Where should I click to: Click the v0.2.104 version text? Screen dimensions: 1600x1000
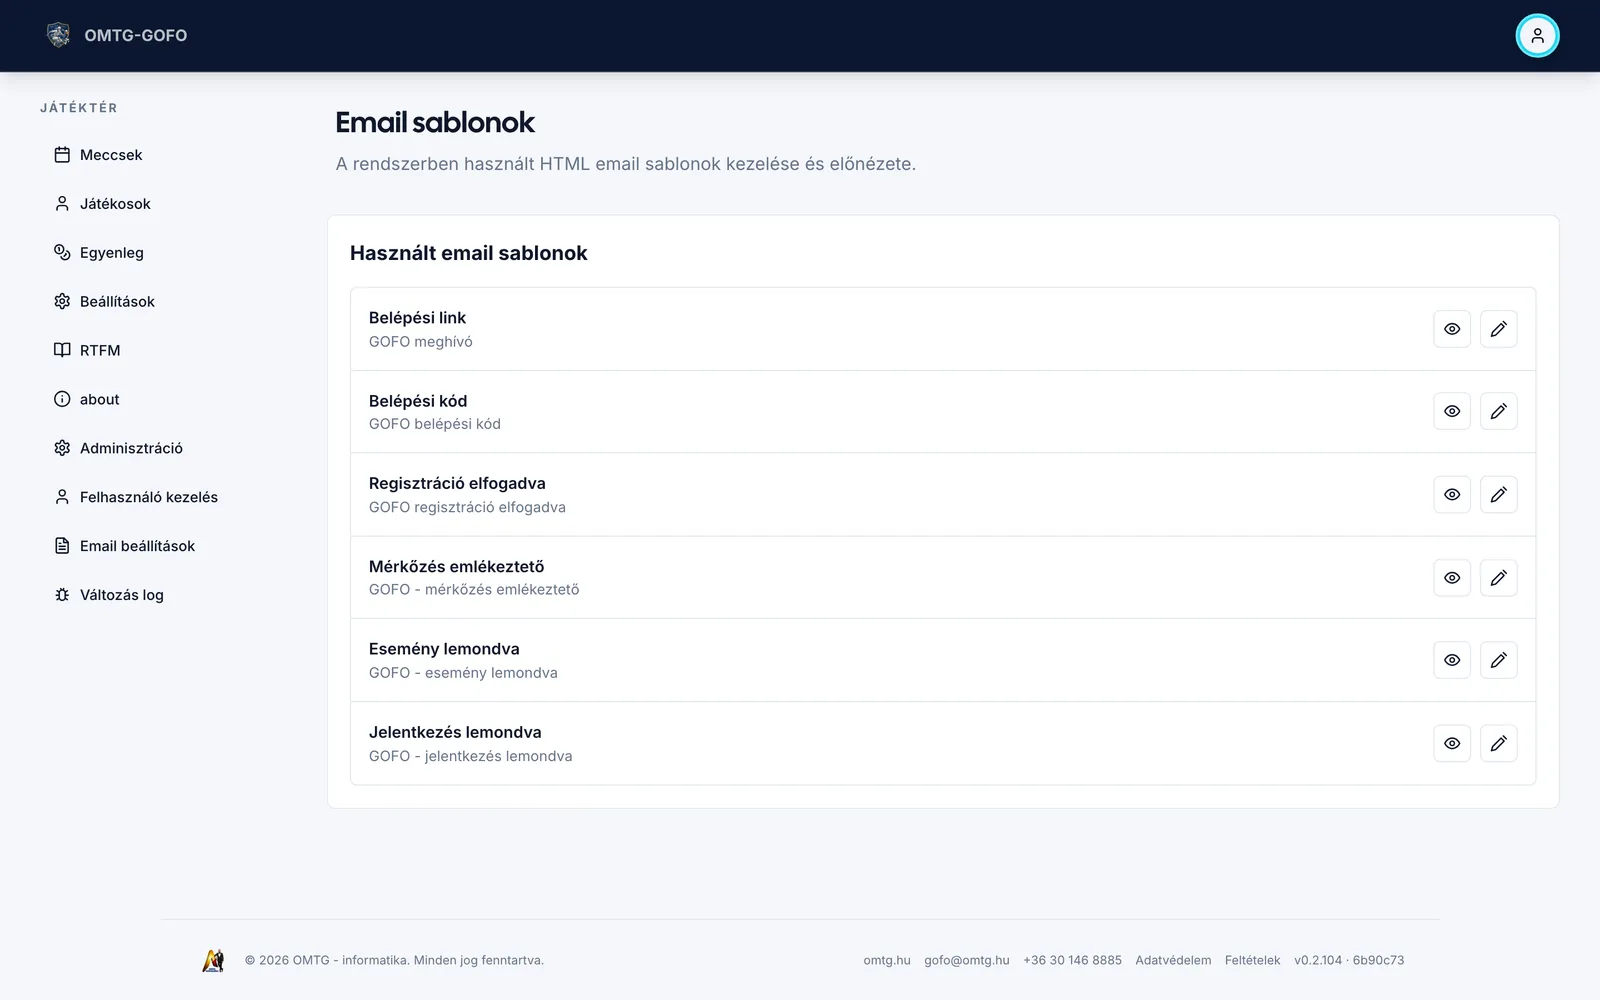(1349, 960)
